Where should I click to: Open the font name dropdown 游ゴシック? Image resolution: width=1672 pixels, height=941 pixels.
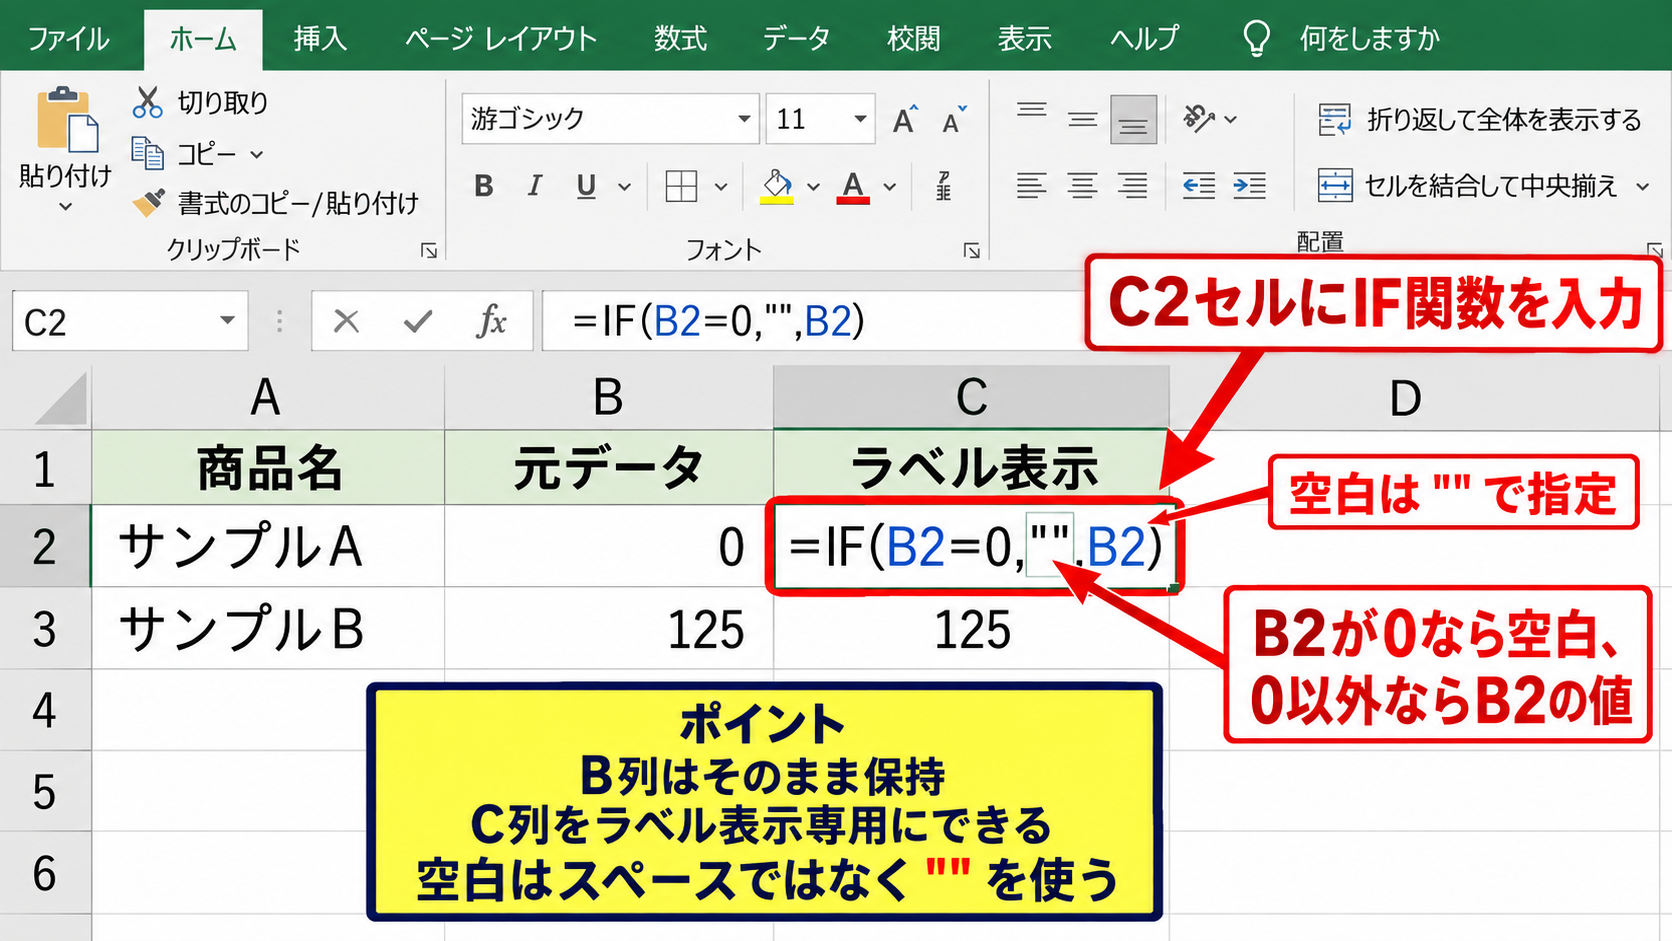point(744,119)
